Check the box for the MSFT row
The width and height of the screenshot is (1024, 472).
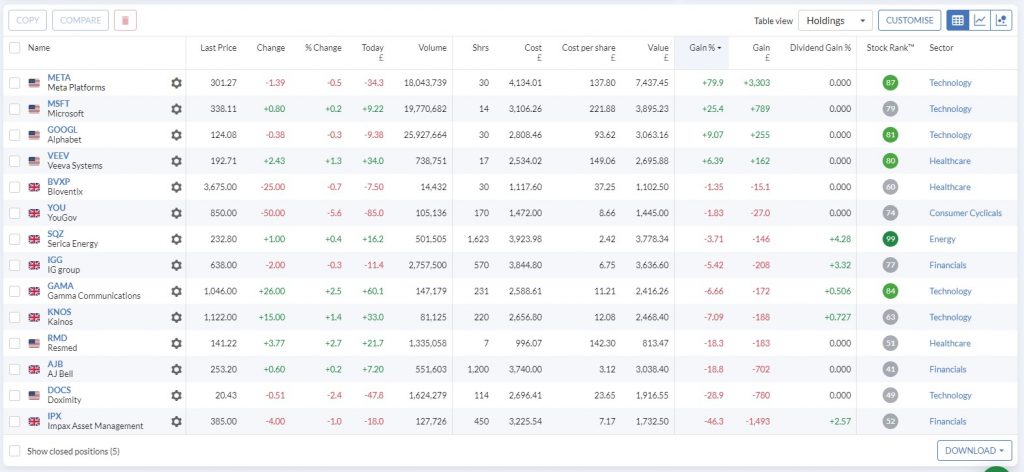pos(14,109)
